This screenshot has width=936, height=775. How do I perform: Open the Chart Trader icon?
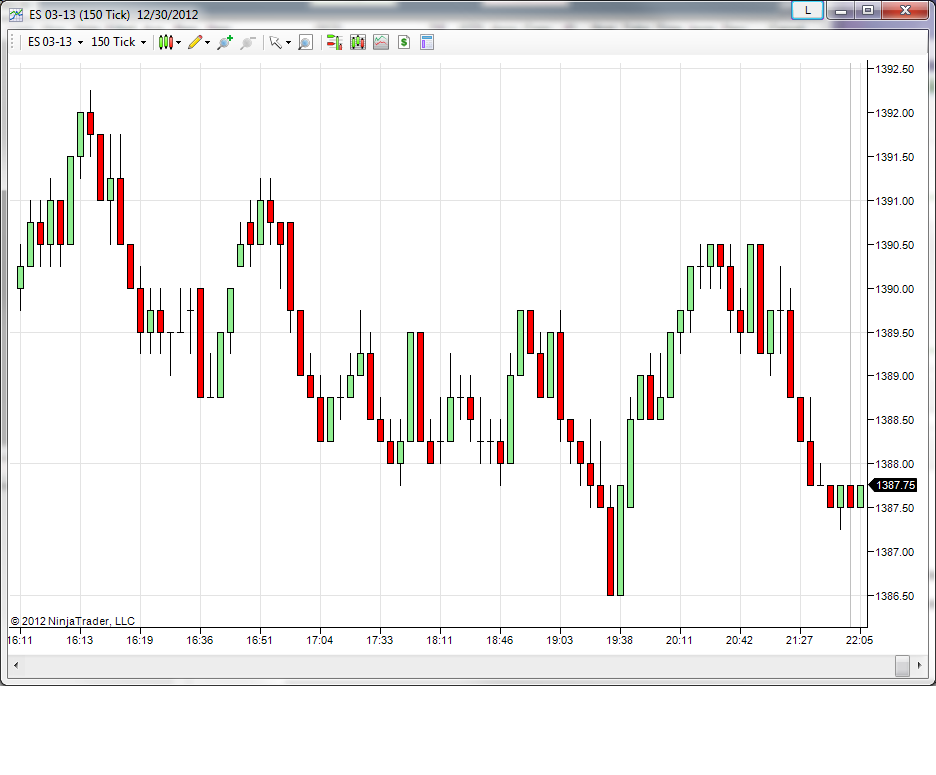point(334,42)
